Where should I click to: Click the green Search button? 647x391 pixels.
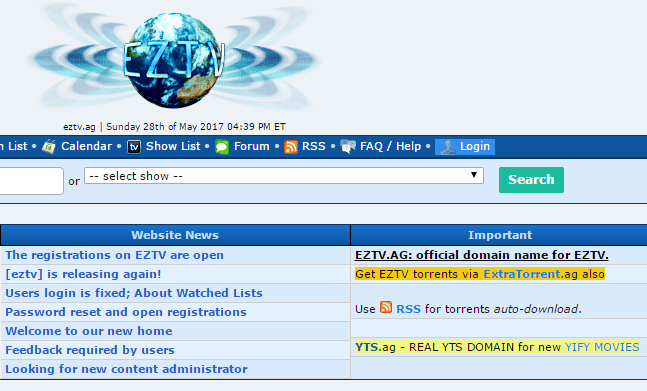point(531,180)
